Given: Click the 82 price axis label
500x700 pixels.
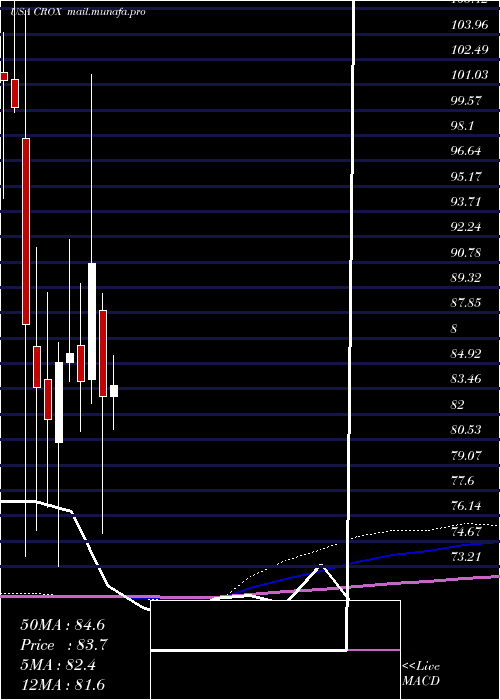Looking at the screenshot, I should click(x=458, y=404).
